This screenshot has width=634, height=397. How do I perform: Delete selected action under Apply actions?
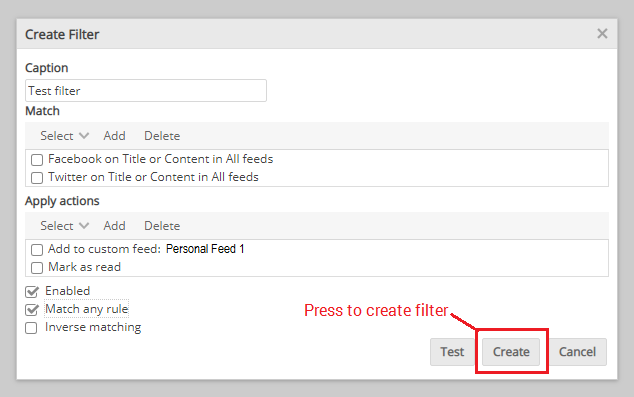click(x=162, y=226)
